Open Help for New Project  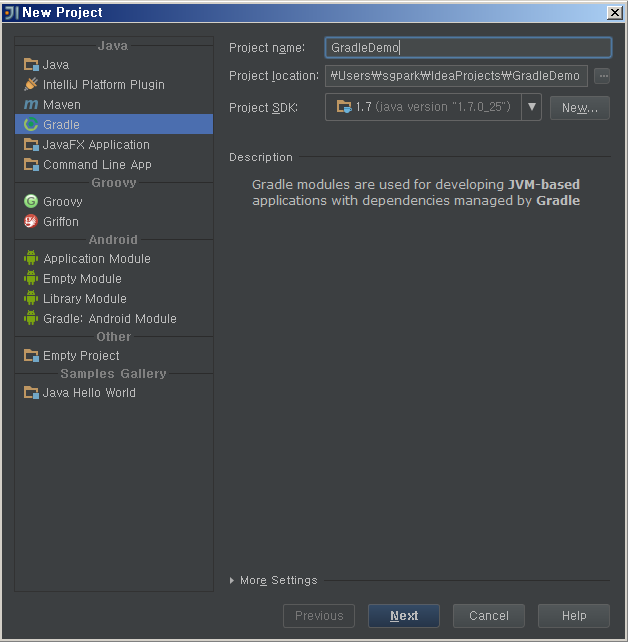574,615
